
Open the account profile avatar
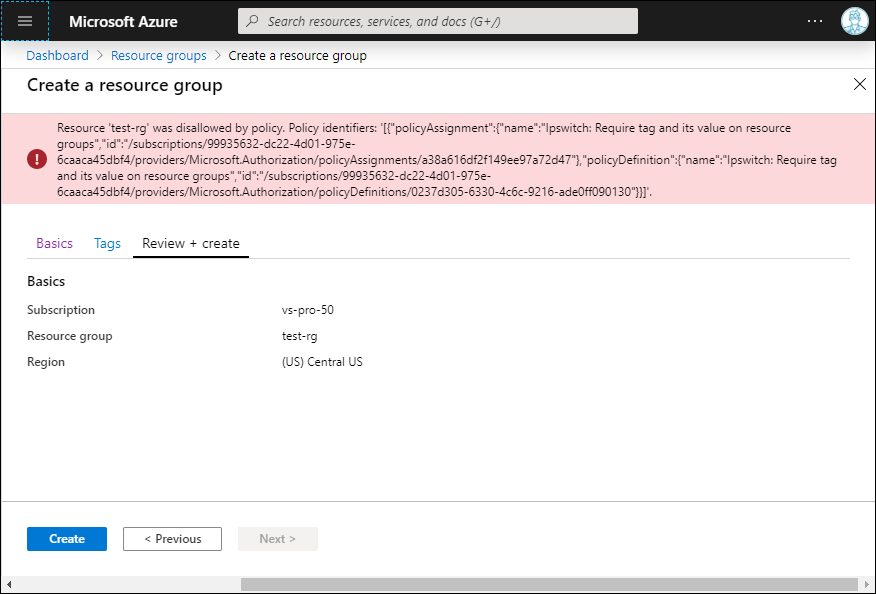pyautogui.click(x=854, y=21)
